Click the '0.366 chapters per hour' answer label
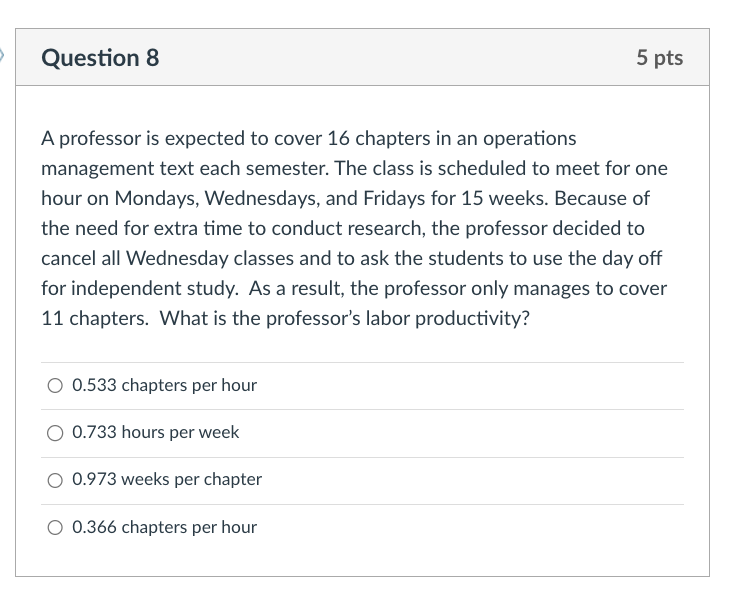Viewport: 730px width, 592px height. 164,527
